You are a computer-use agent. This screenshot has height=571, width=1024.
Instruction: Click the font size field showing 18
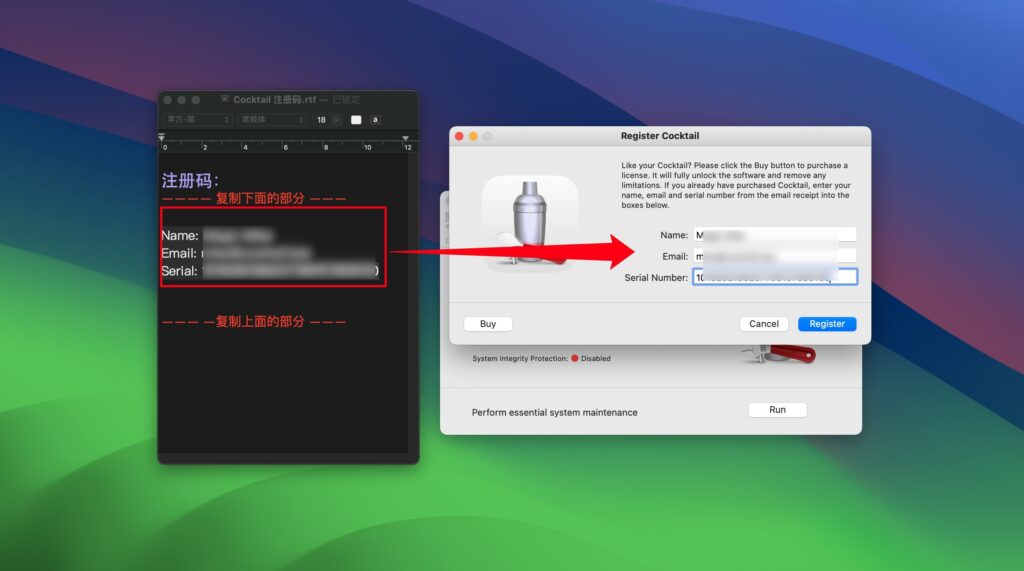pyautogui.click(x=321, y=120)
